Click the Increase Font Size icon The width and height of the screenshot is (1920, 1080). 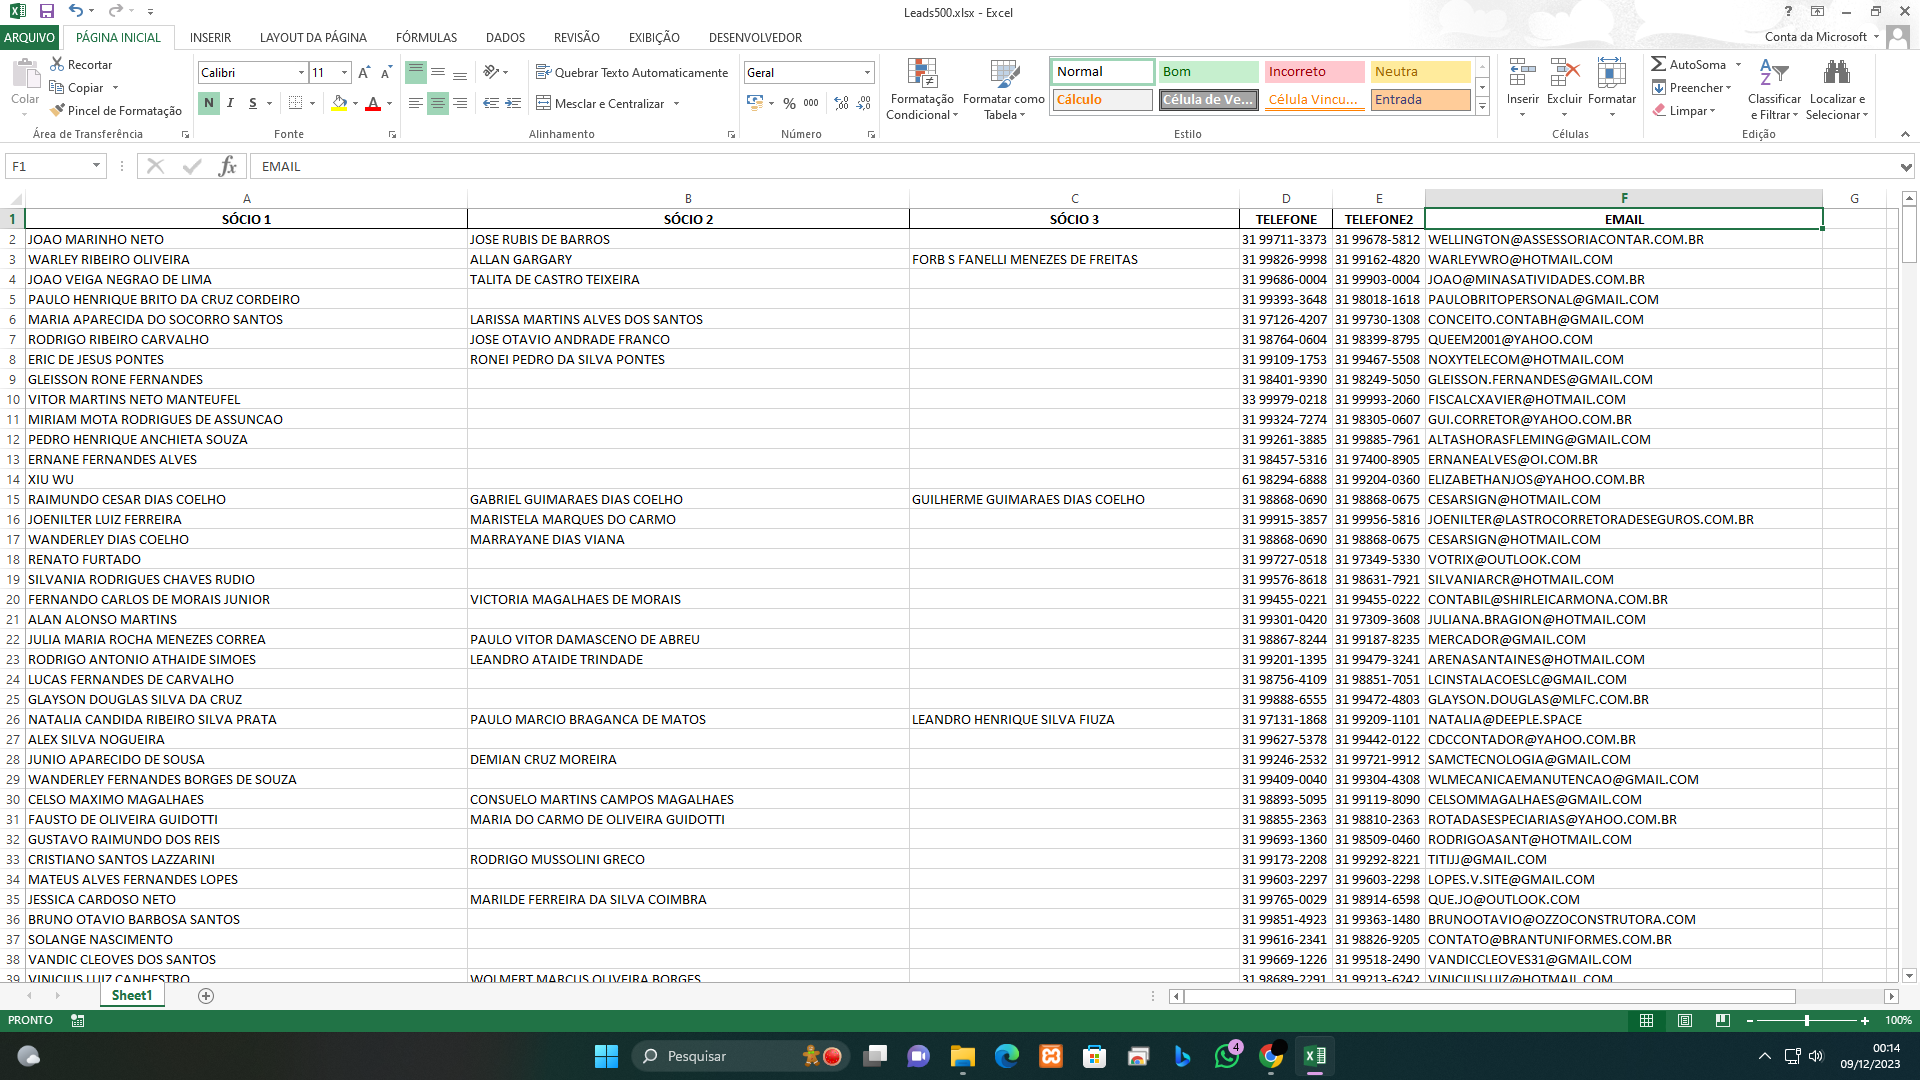(x=364, y=72)
